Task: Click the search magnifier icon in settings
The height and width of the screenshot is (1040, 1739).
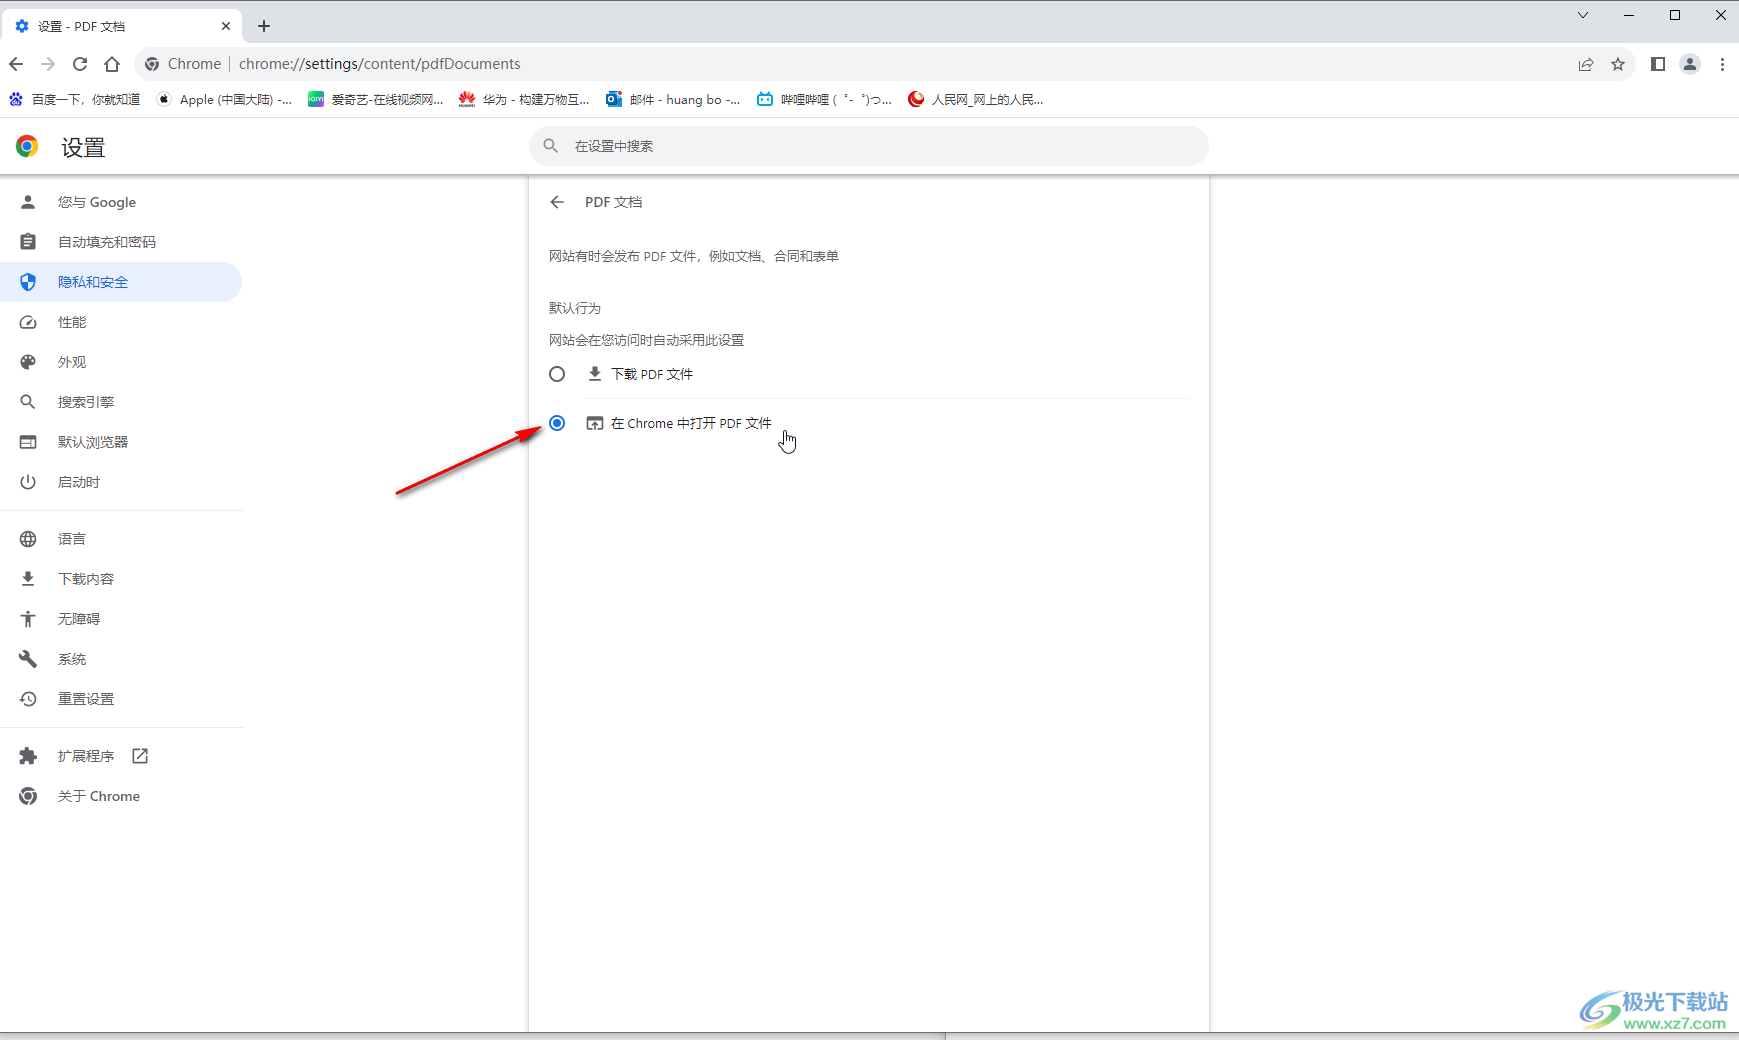Action: (551, 146)
